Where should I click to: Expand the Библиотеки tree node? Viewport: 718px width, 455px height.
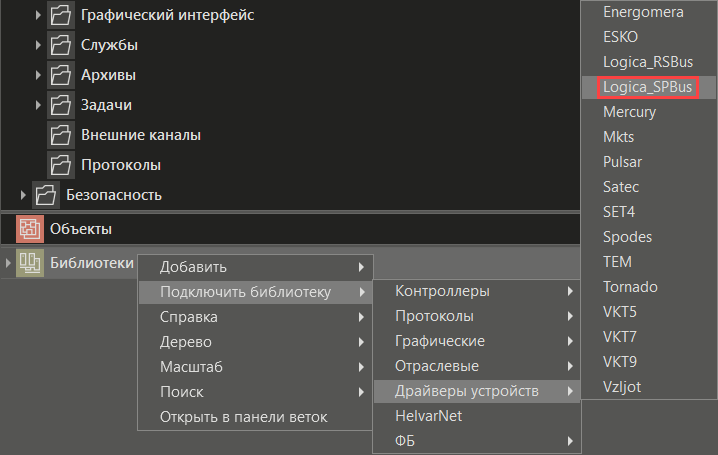[8, 263]
